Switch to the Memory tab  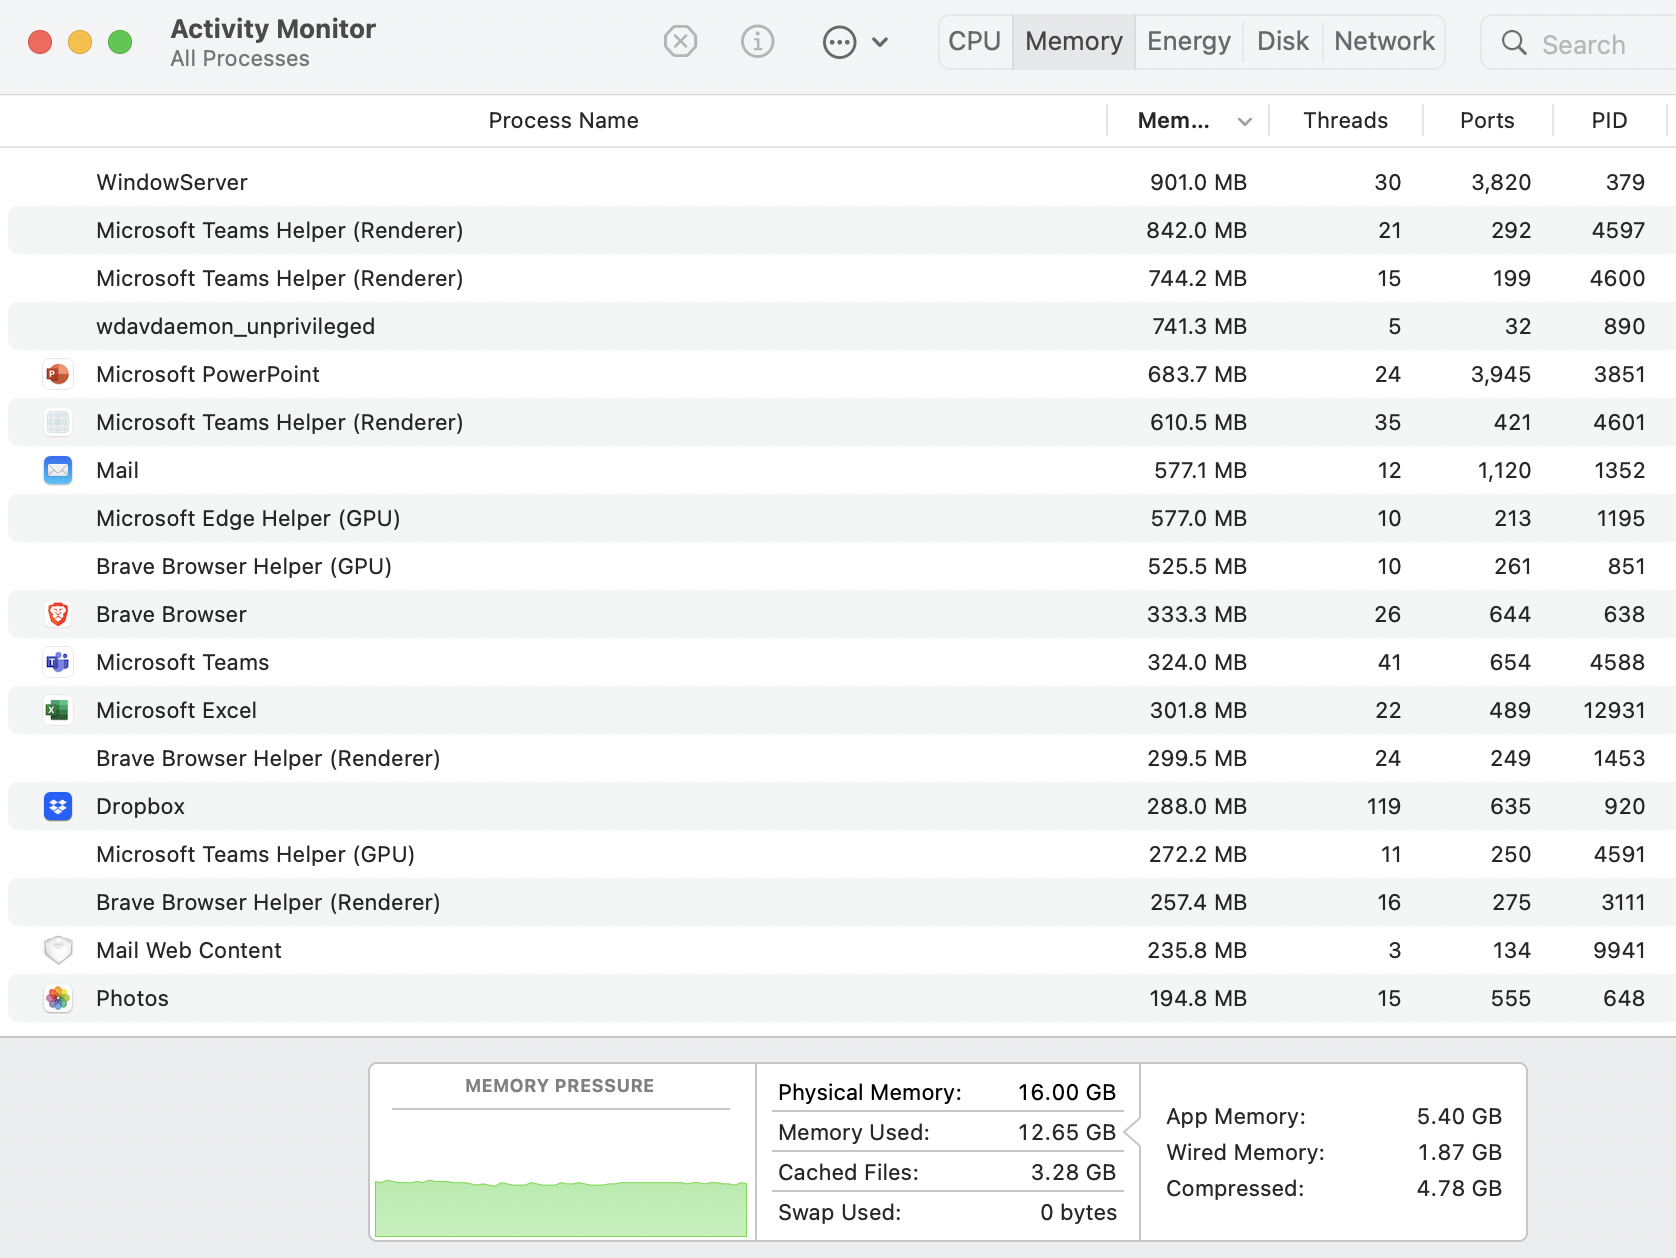click(1074, 42)
